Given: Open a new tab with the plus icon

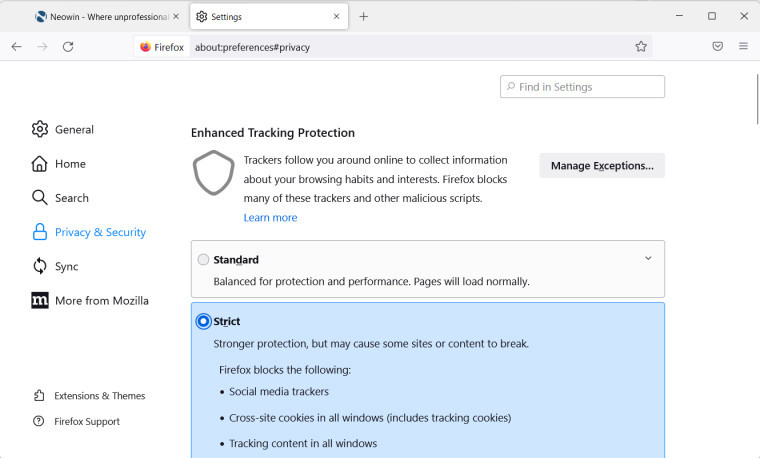Looking at the screenshot, I should click(x=363, y=16).
